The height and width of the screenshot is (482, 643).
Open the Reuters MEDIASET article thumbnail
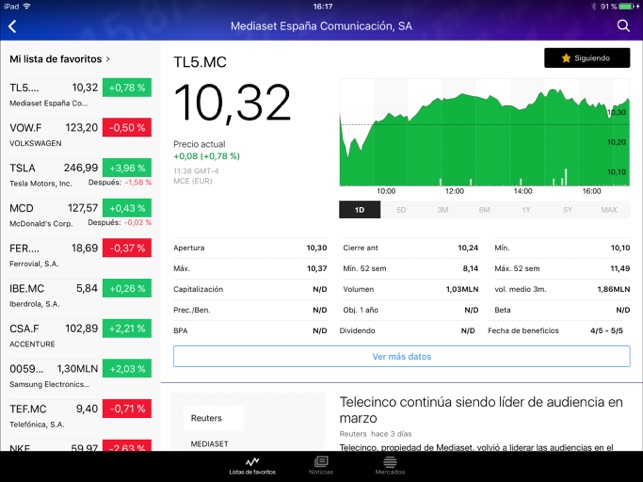click(248, 422)
